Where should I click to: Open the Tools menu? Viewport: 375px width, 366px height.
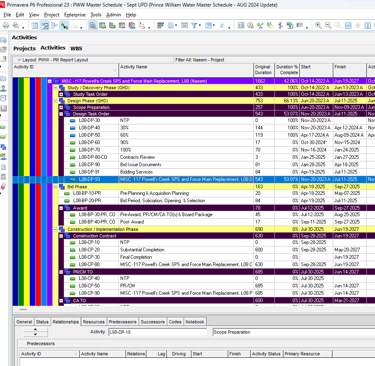tap(96, 15)
